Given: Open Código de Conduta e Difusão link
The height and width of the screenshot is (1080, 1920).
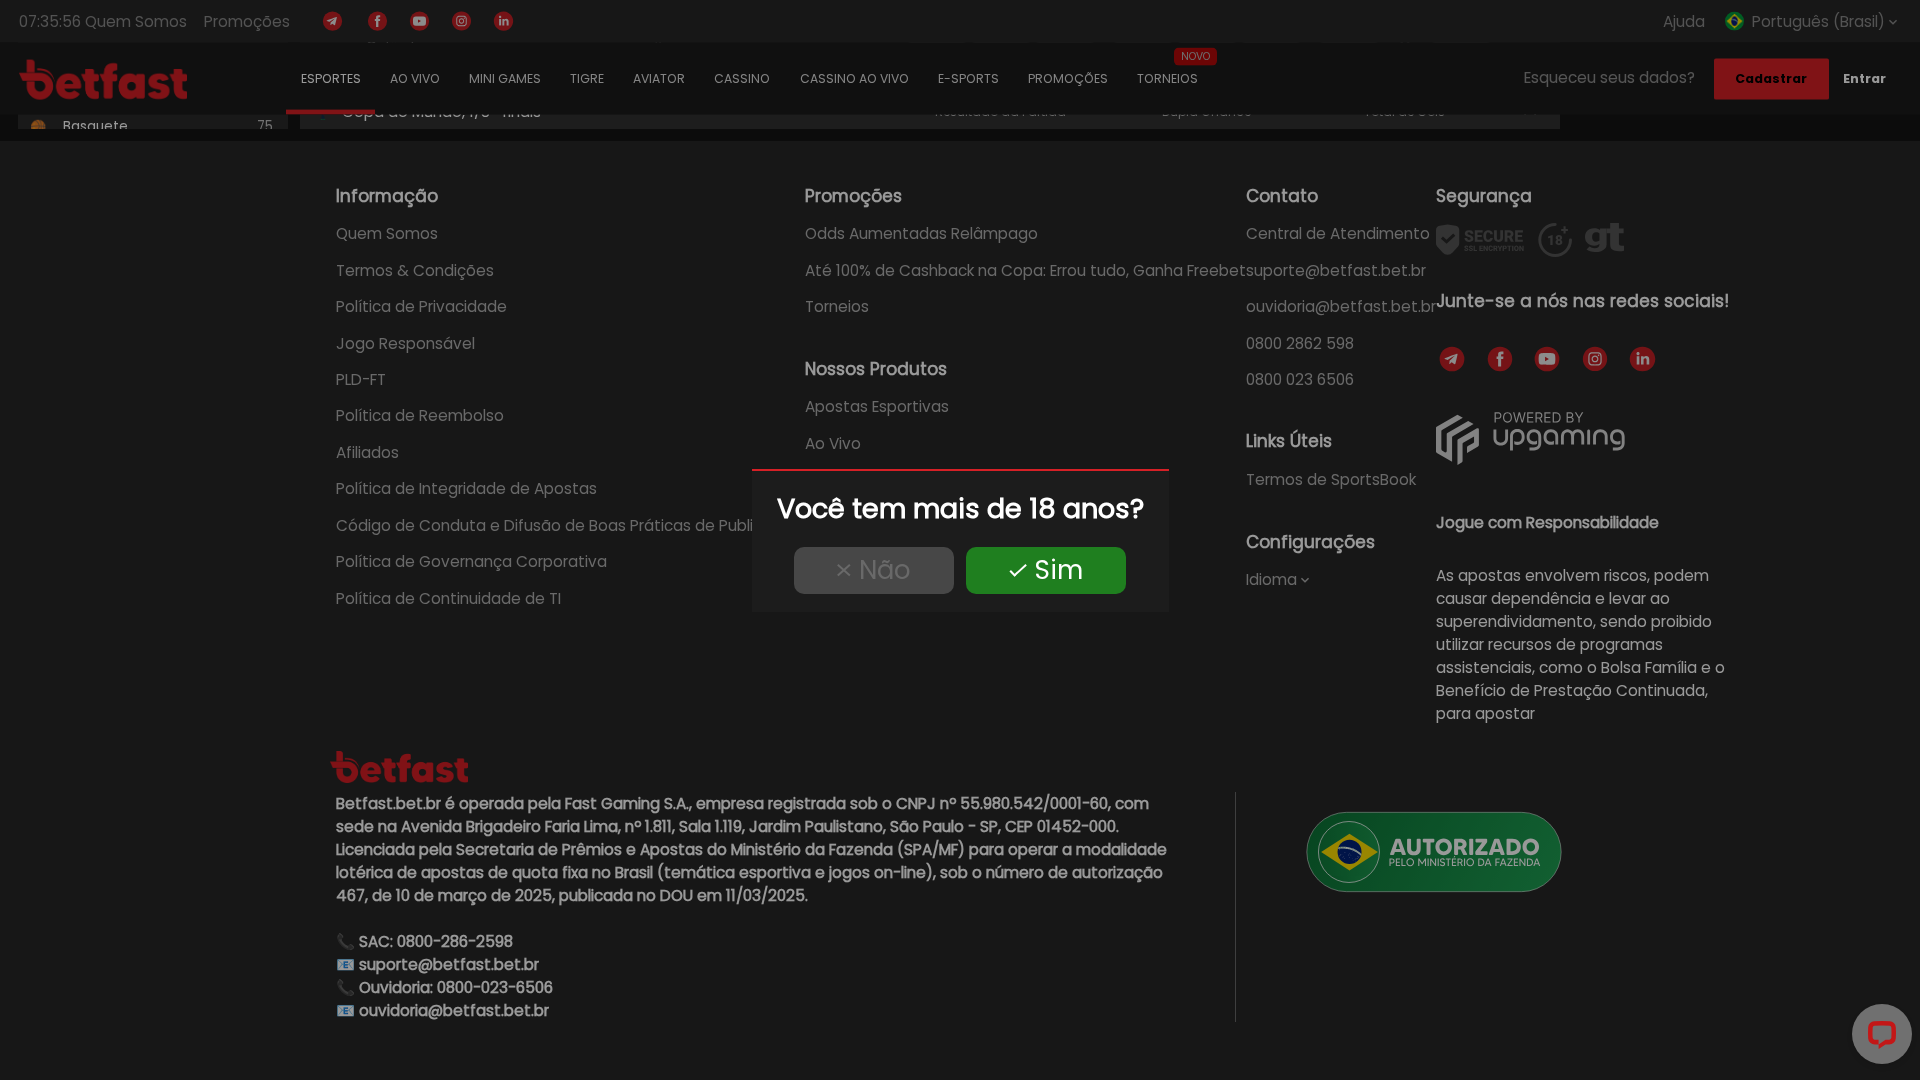Looking at the screenshot, I should (544, 526).
